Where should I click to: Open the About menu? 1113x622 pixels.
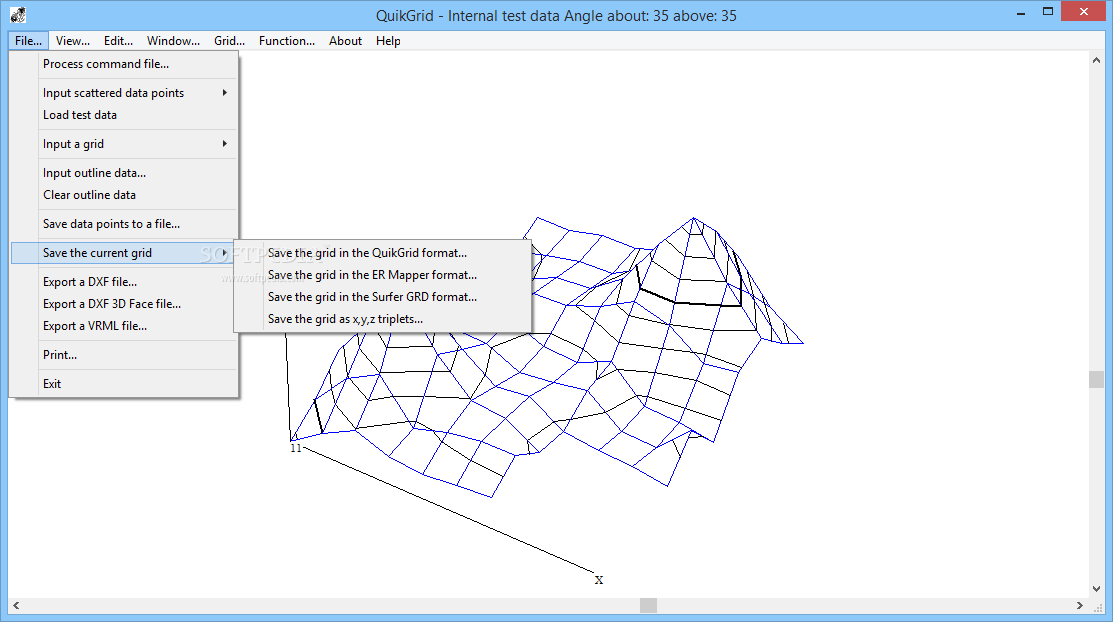(345, 40)
